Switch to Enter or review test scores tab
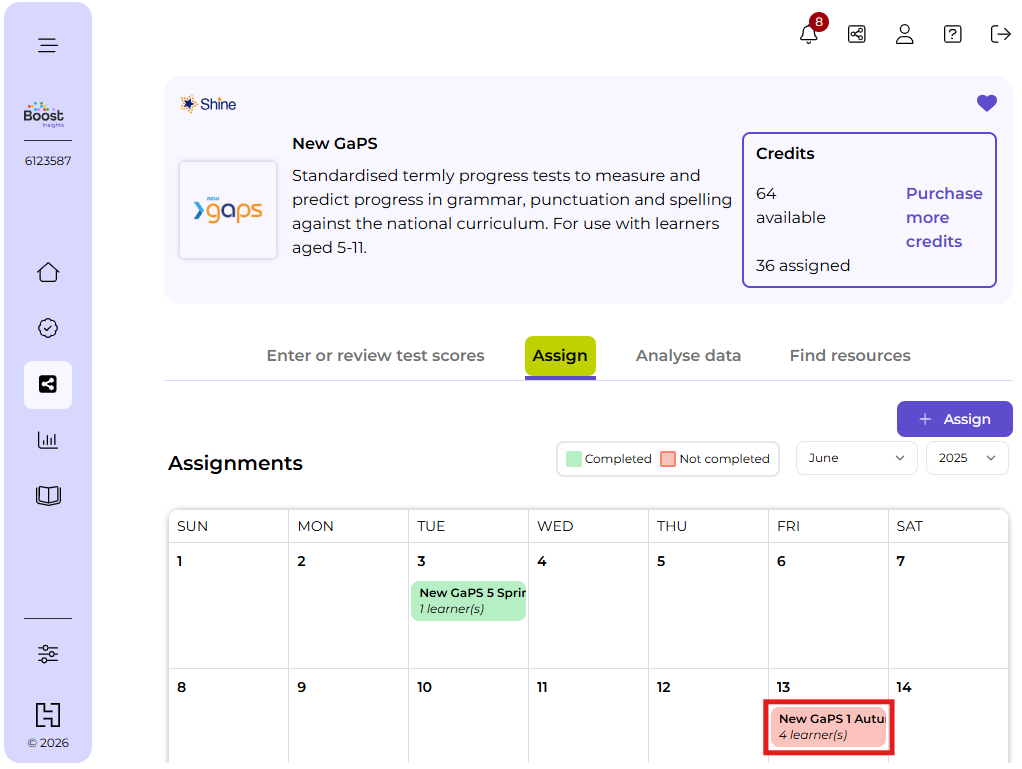This screenshot has height=769, width=1022. (375, 356)
